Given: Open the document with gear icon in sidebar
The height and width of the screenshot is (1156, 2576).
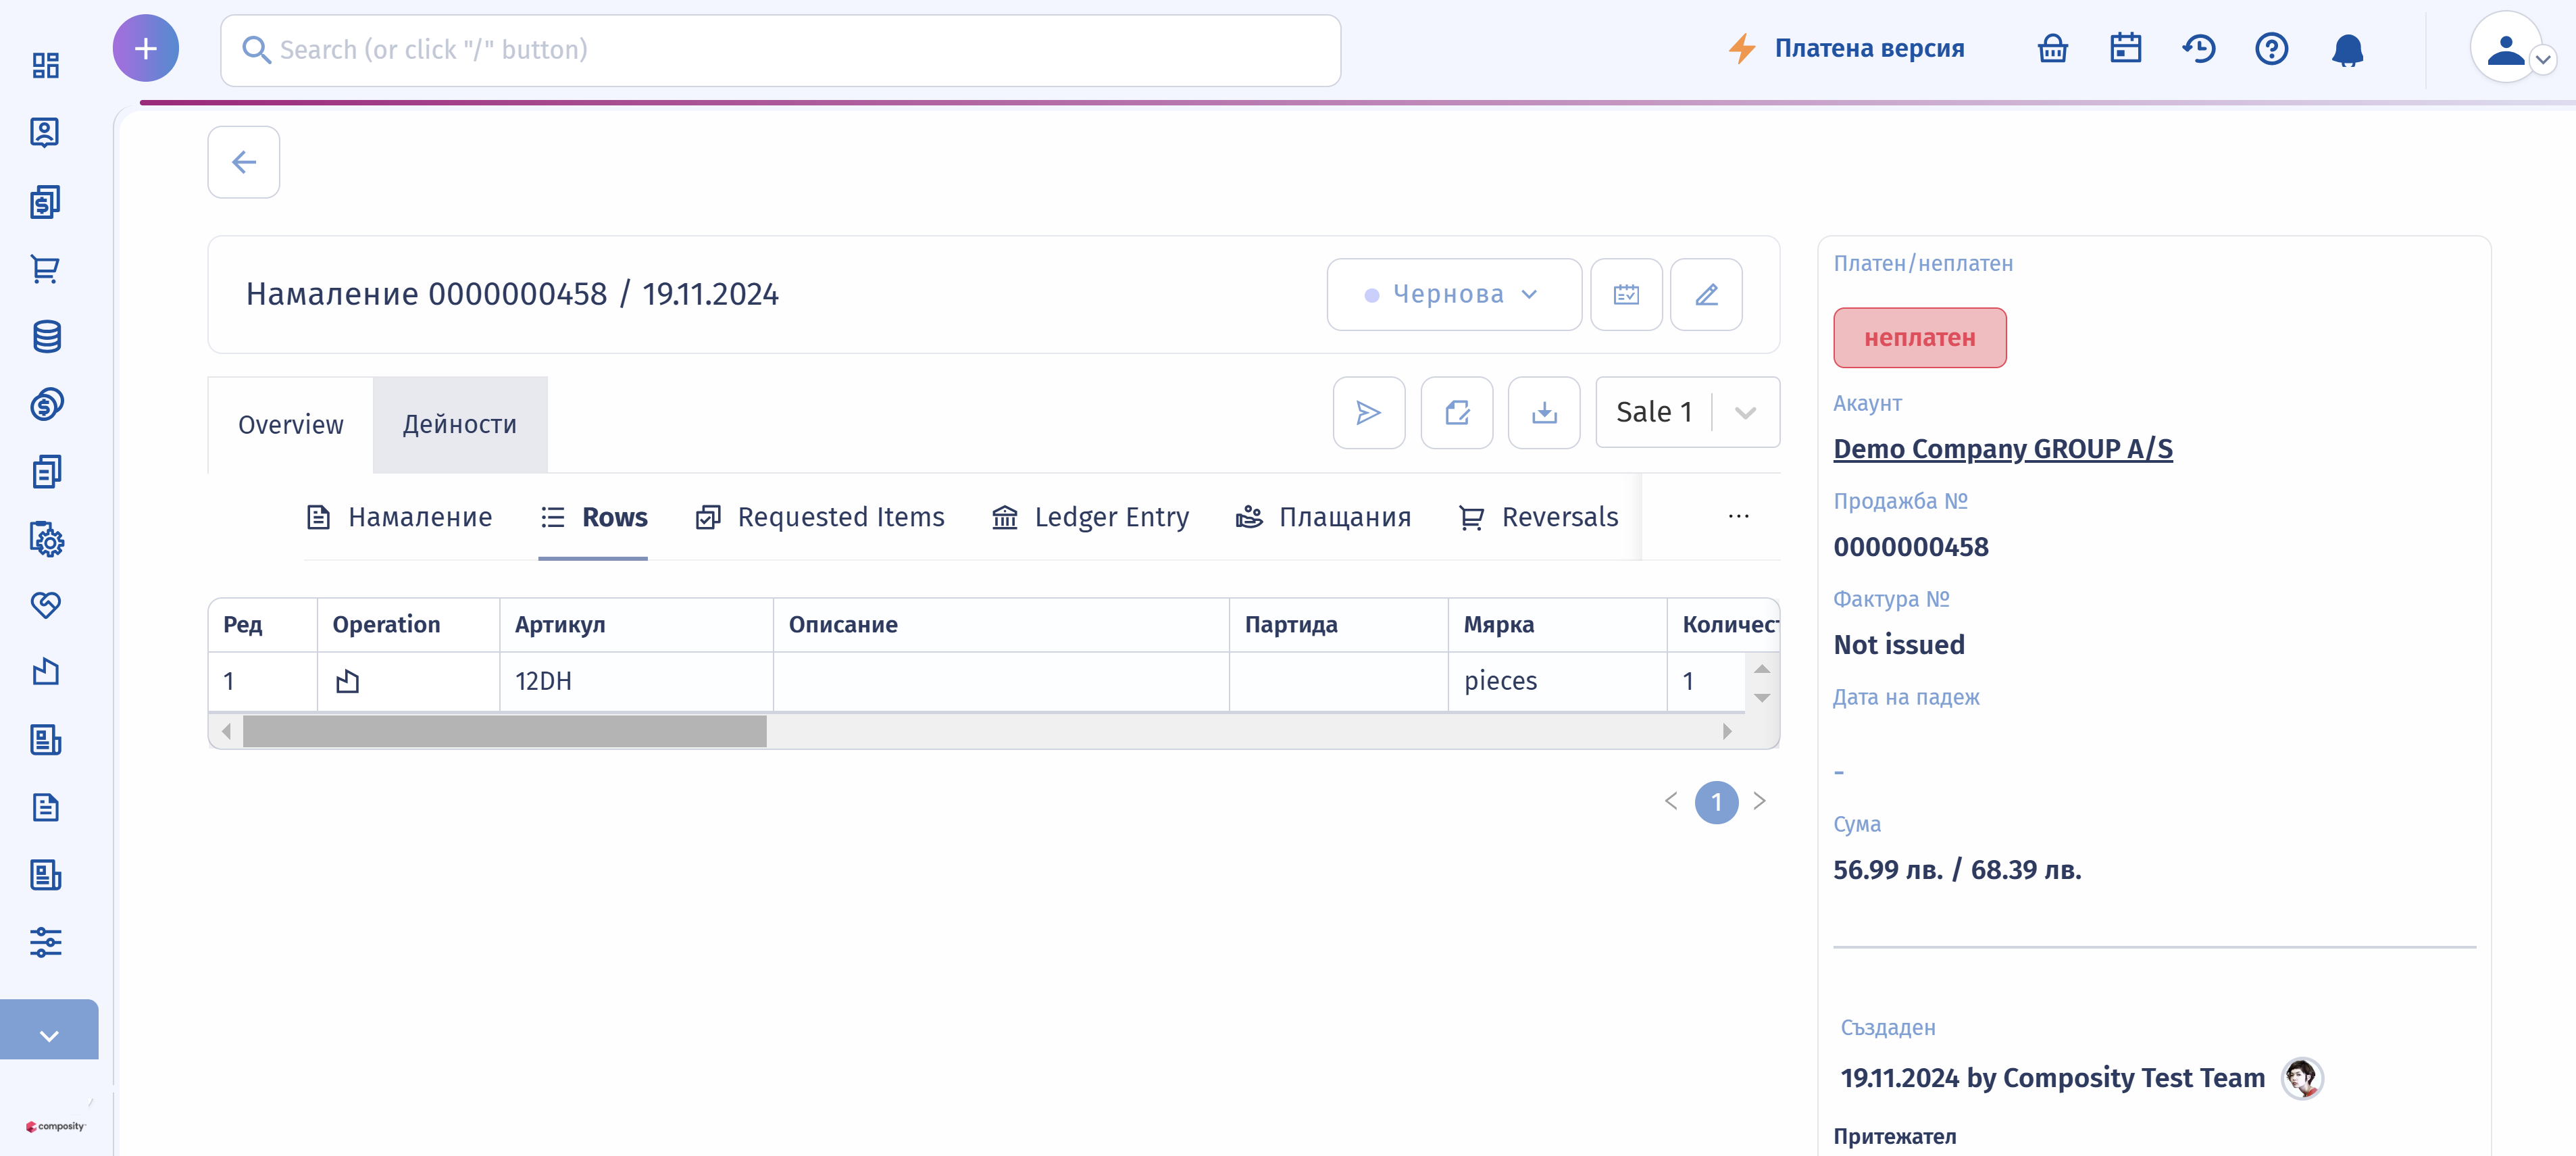Looking at the screenshot, I should (46, 539).
